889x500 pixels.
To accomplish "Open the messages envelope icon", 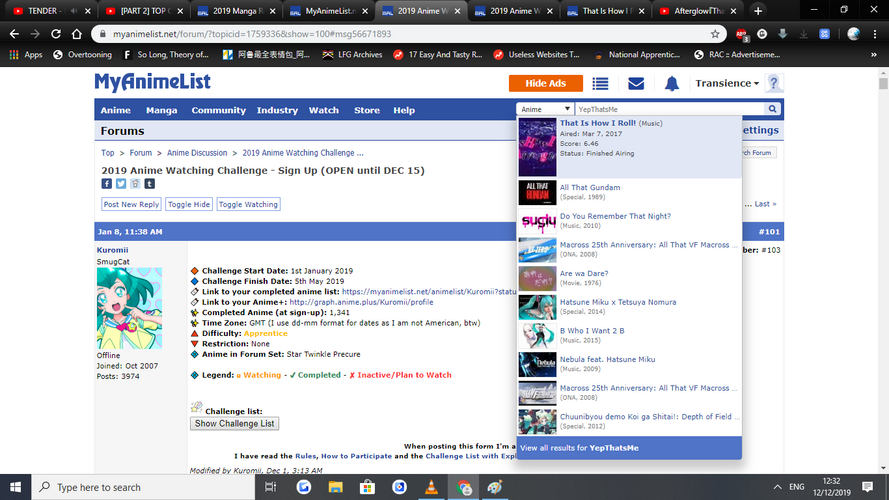I will click(636, 84).
